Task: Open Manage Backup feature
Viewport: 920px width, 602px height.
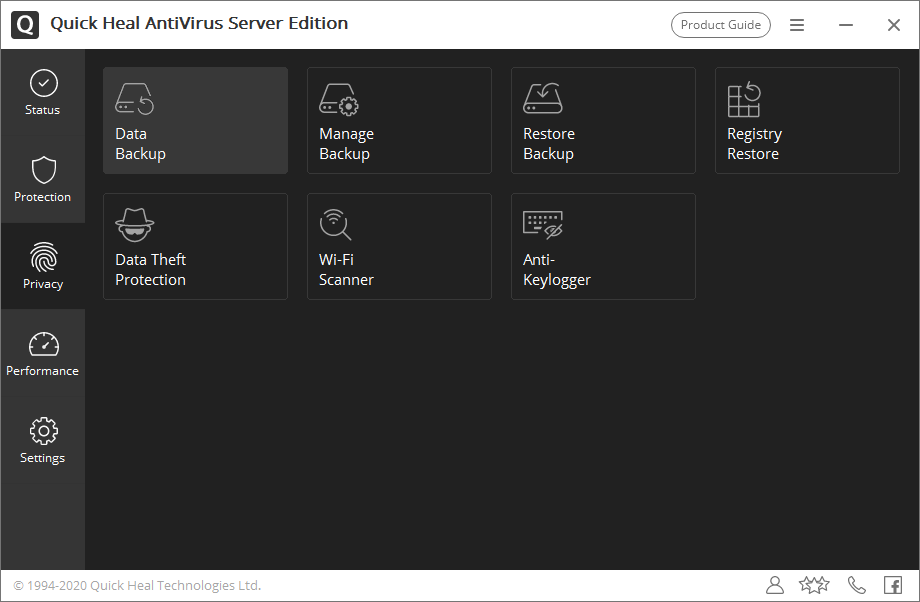Action: (x=400, y=120)
